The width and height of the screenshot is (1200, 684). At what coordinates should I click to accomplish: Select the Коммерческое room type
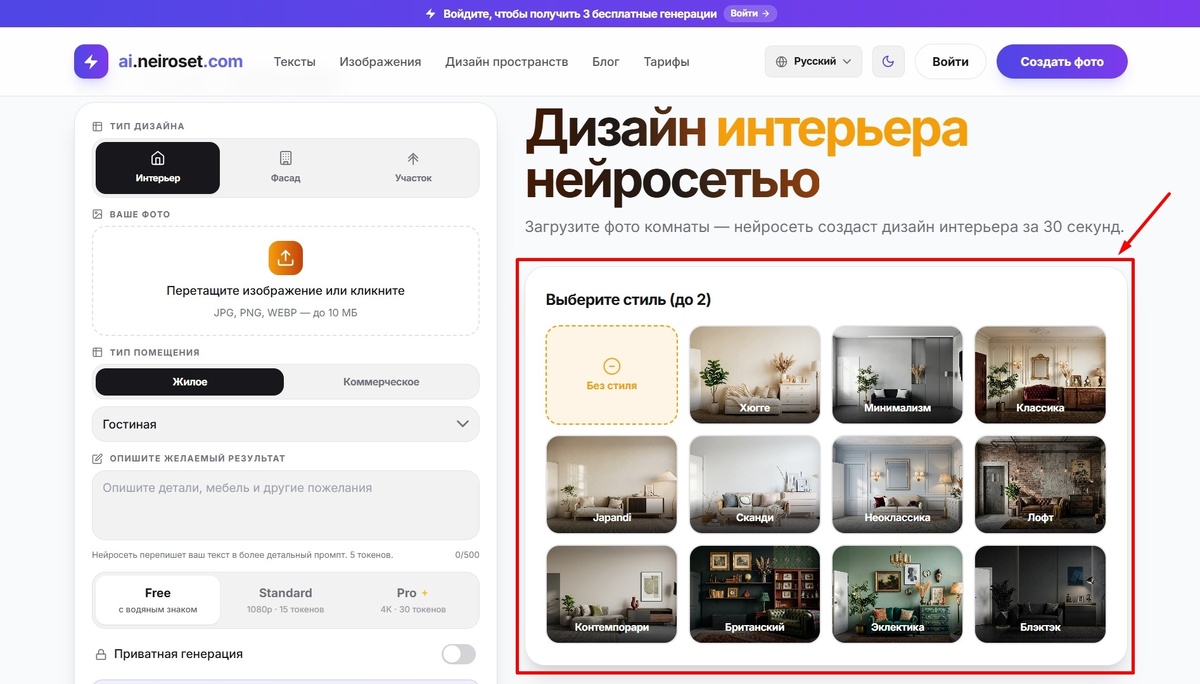click(x=381, y=382)
